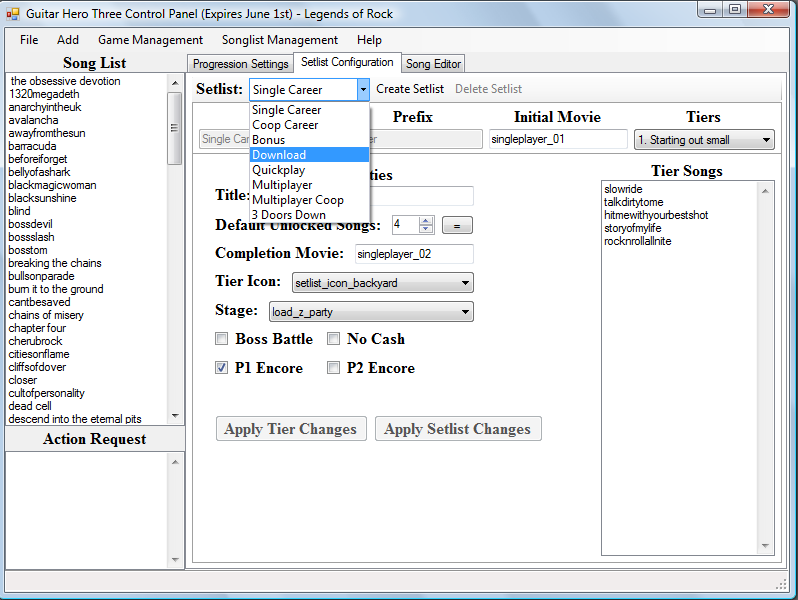Select 'bossdevil' in Song List
This screenshot has height=600, width=798.
click(x=30, y=224)
